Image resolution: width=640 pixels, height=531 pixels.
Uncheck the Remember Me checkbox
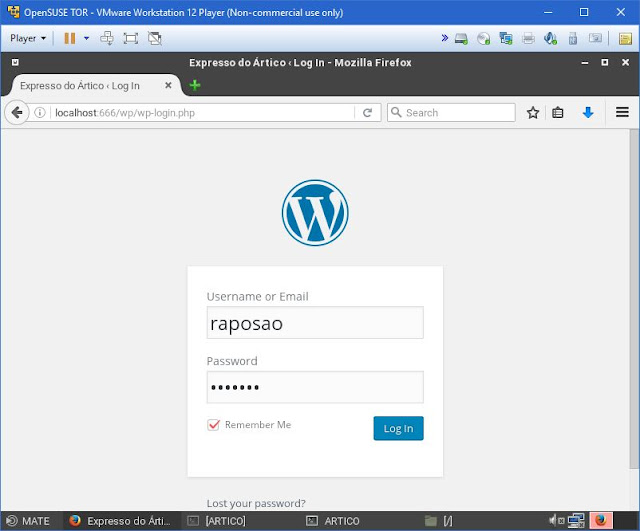213,425
